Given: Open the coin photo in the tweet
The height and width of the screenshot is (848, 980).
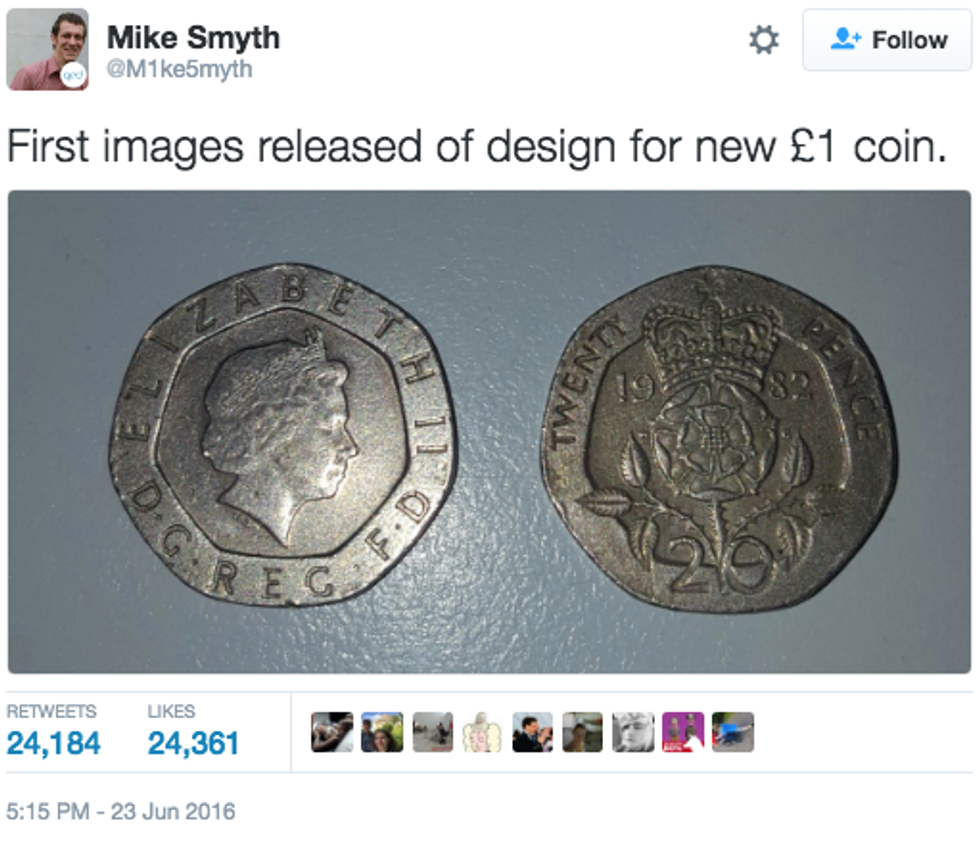Looking at the screenshot, I should tap(489, 432).
